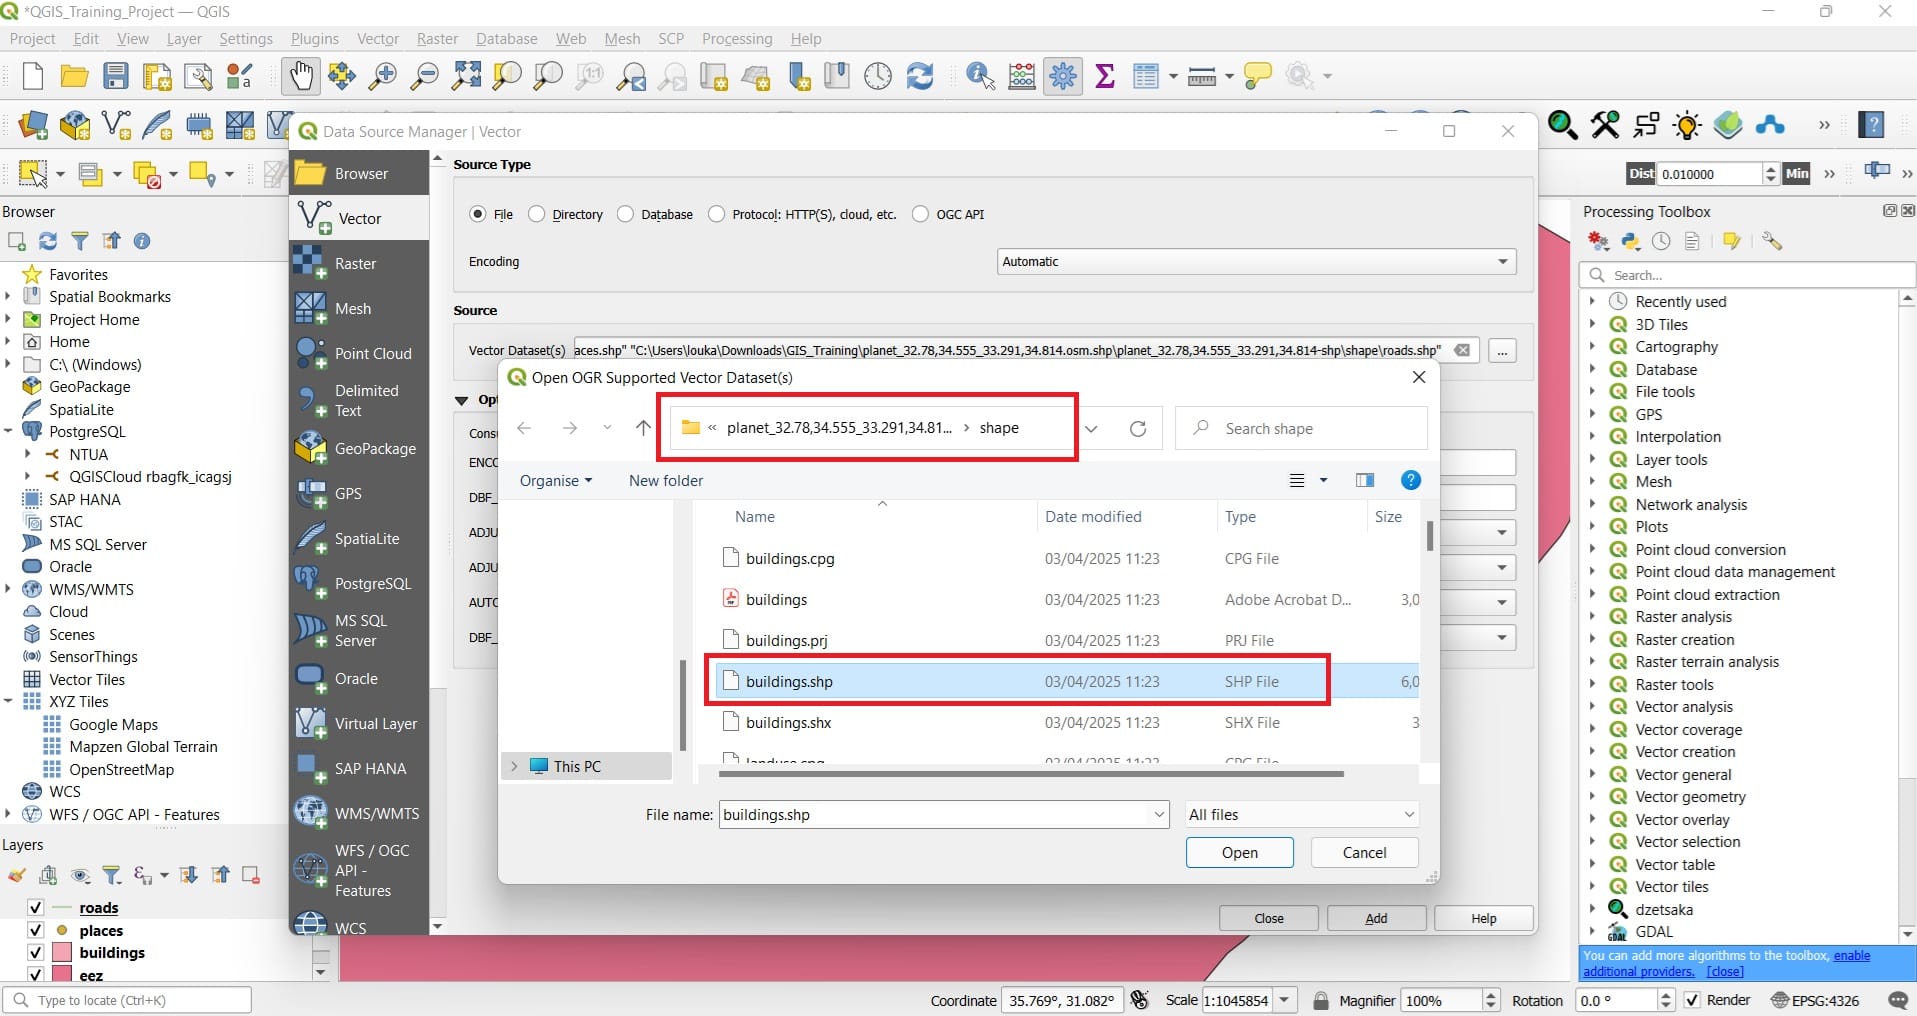Toggle the preview pane icon in file dialog
1917x1016 pixels.
click(1364, 480)
